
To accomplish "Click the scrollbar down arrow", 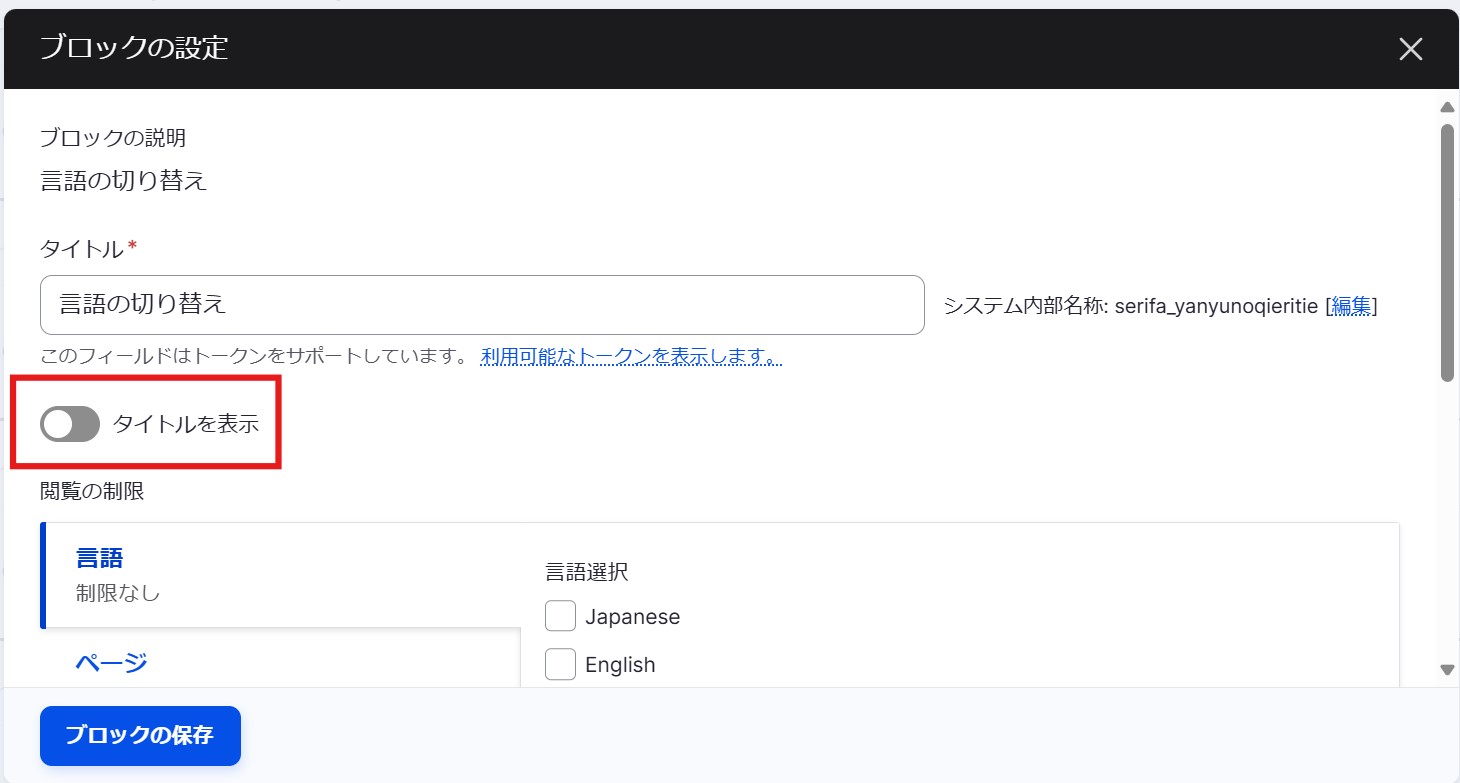I will coord(1446,669).
